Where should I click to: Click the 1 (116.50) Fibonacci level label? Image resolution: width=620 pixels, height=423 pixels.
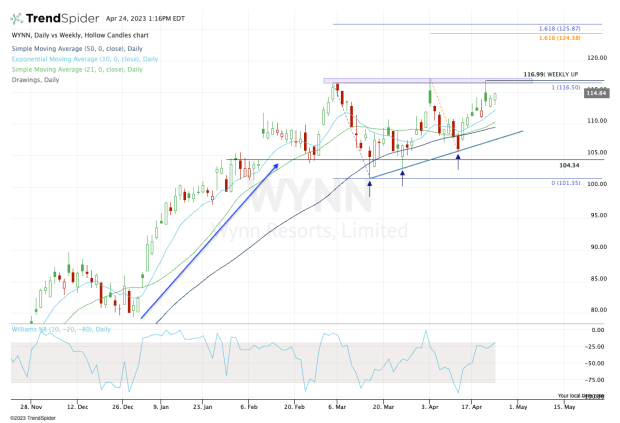[x=566, y=87]
